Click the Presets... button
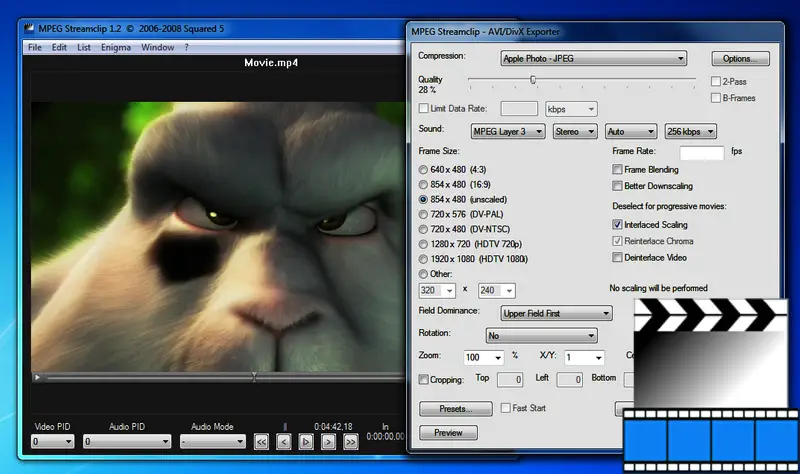800x474 pixels. [x=456, y=409]
